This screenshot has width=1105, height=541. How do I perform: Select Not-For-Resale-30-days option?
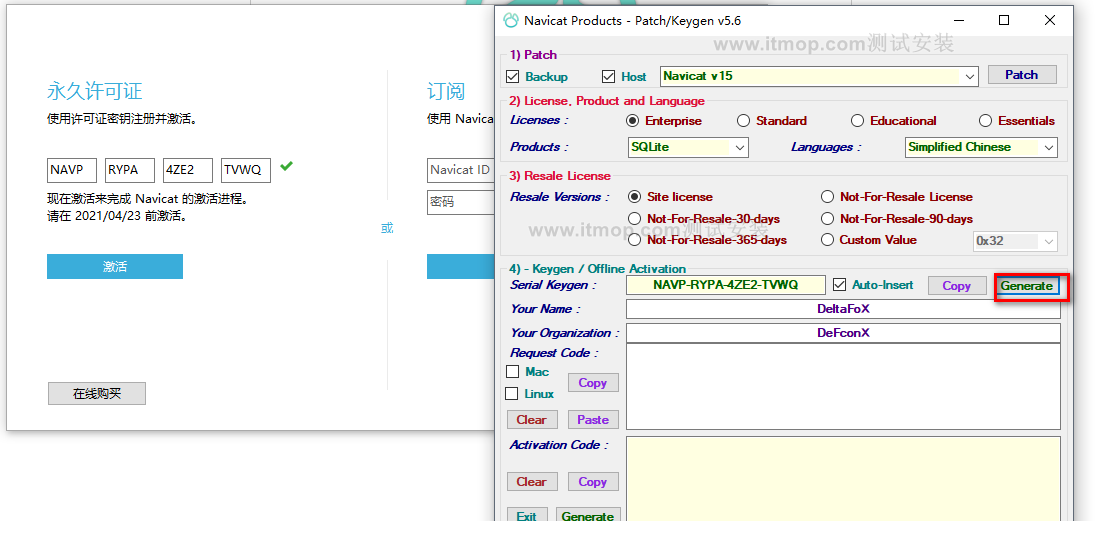pyautogui.click(x=635, y=218)
